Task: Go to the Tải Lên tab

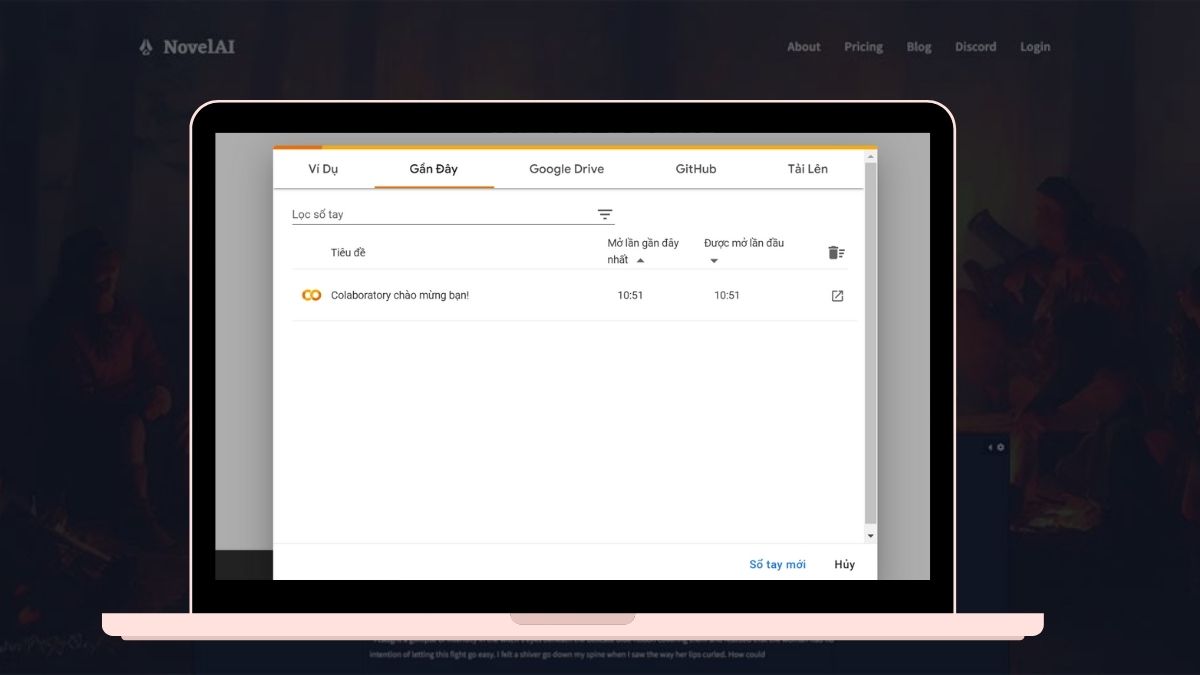Action: [807, 169]
